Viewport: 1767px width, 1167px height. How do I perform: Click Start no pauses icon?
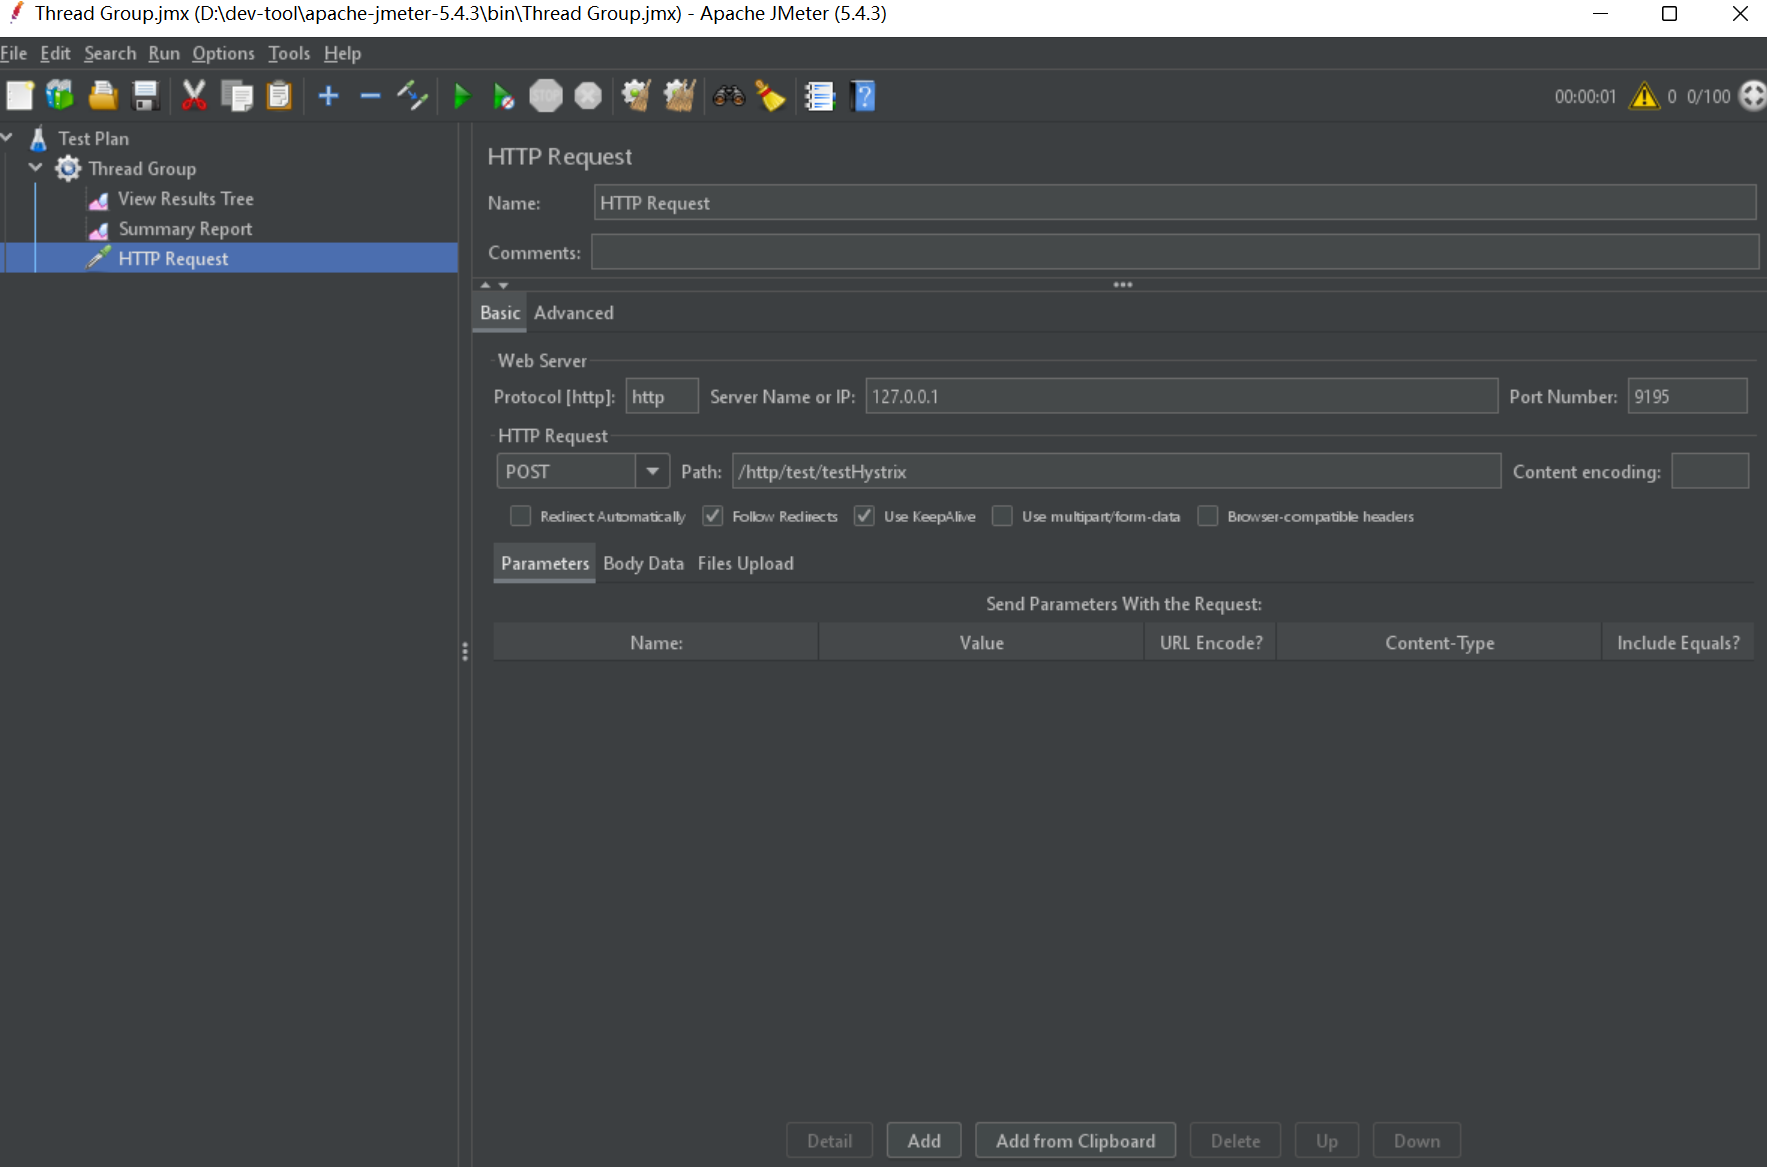click(503, 96)
